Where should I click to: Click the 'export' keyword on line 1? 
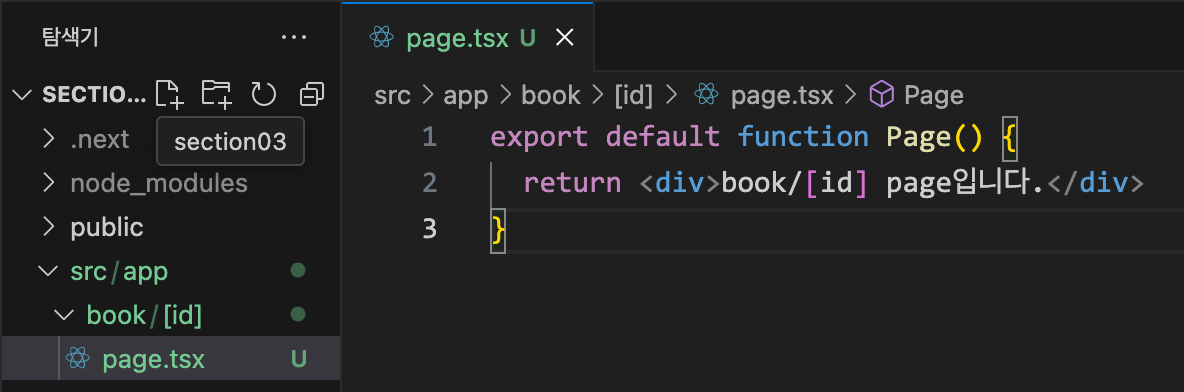[539, 137]
